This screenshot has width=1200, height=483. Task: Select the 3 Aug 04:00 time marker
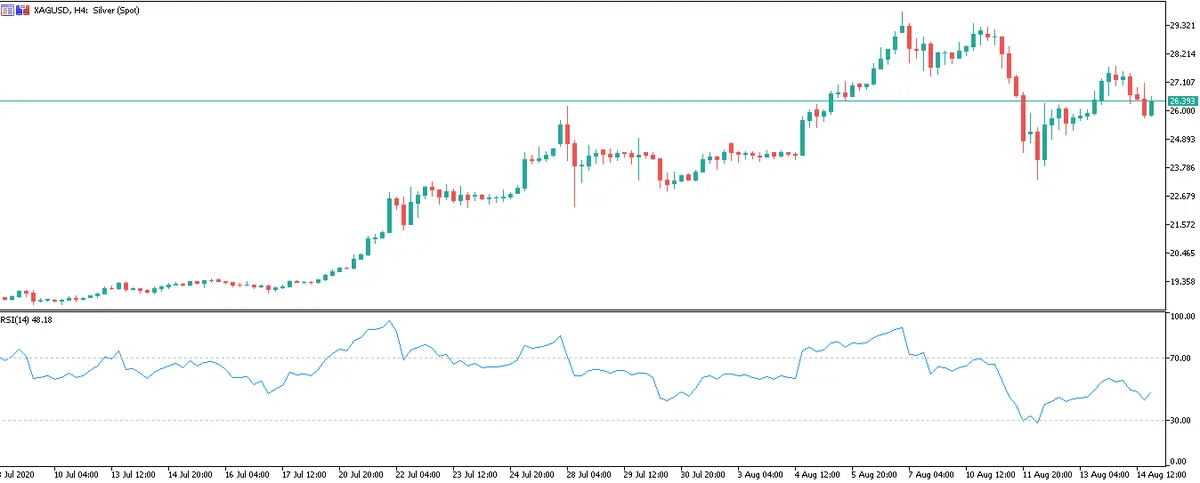(762, 472)
